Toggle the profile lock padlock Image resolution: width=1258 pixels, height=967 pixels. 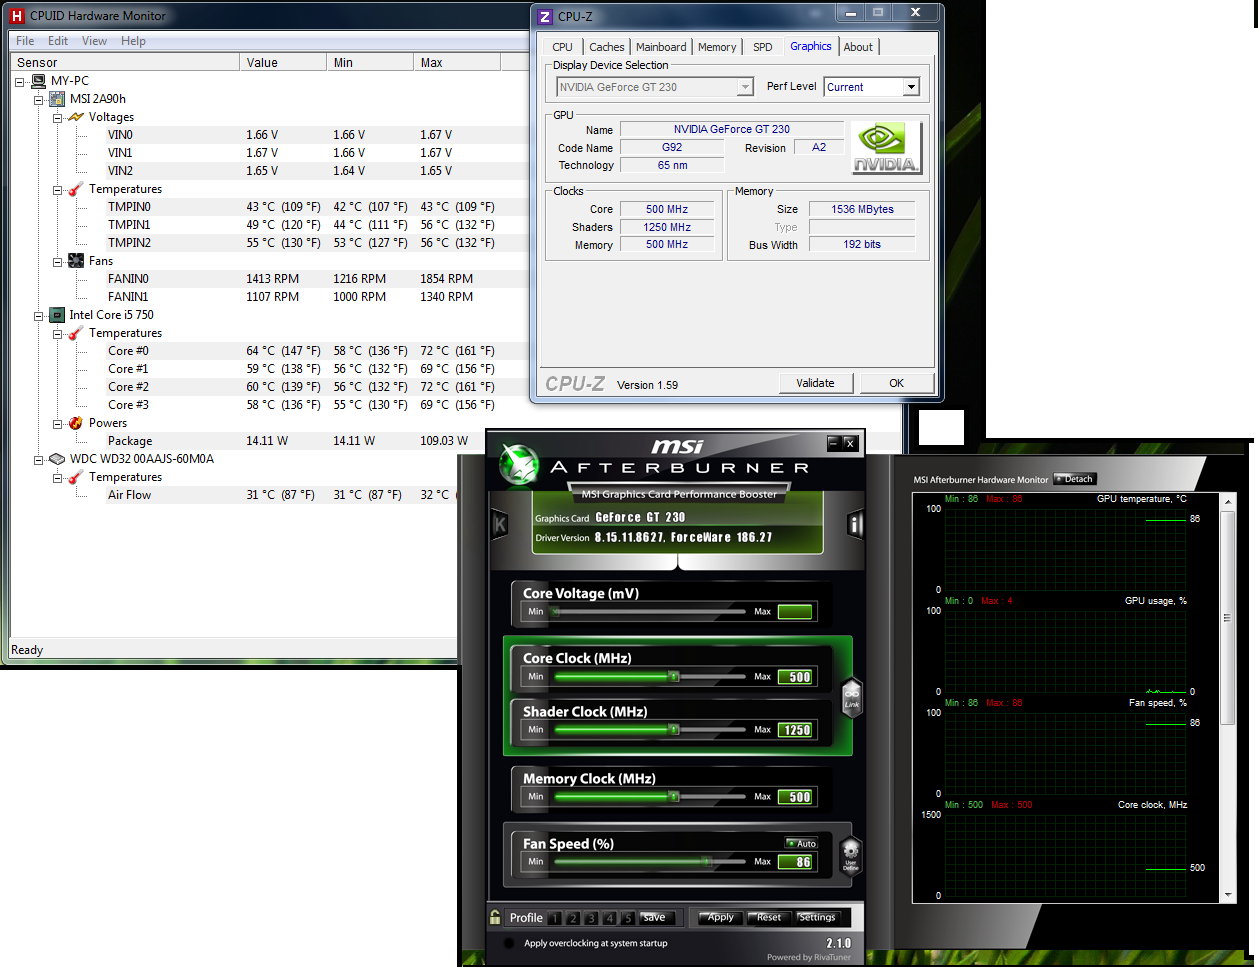pyautogui.click(x=495, y=917)
